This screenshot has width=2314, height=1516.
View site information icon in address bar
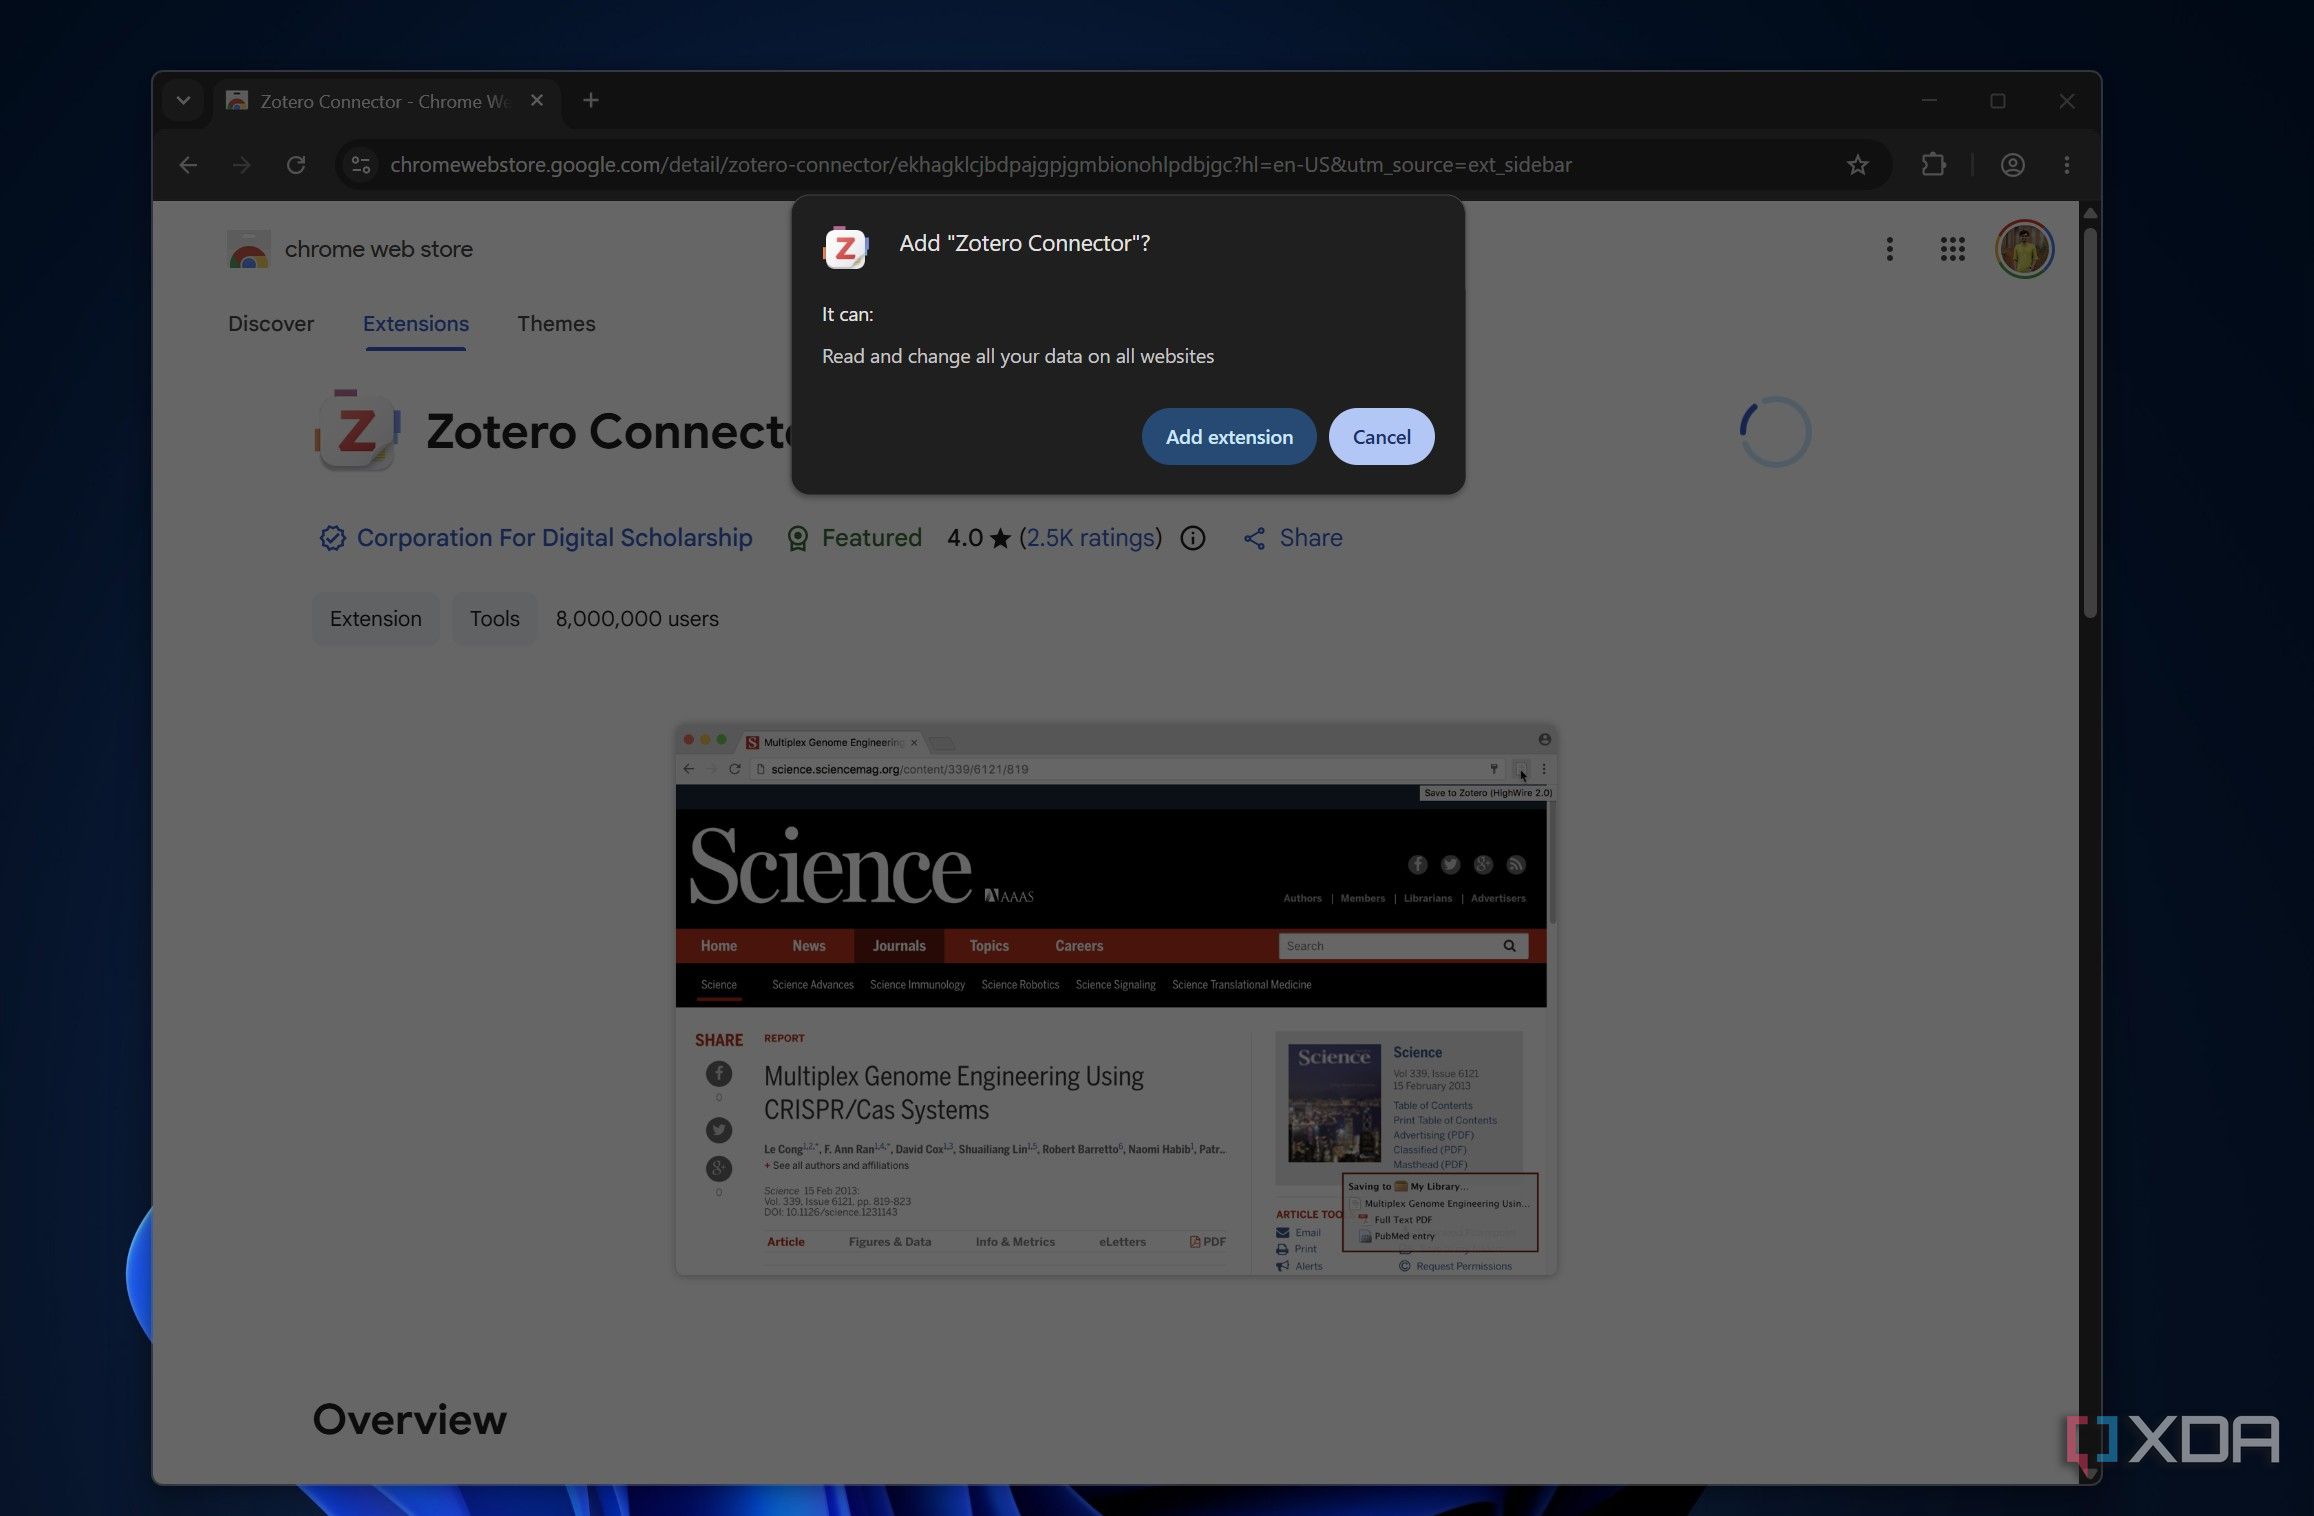361,165
